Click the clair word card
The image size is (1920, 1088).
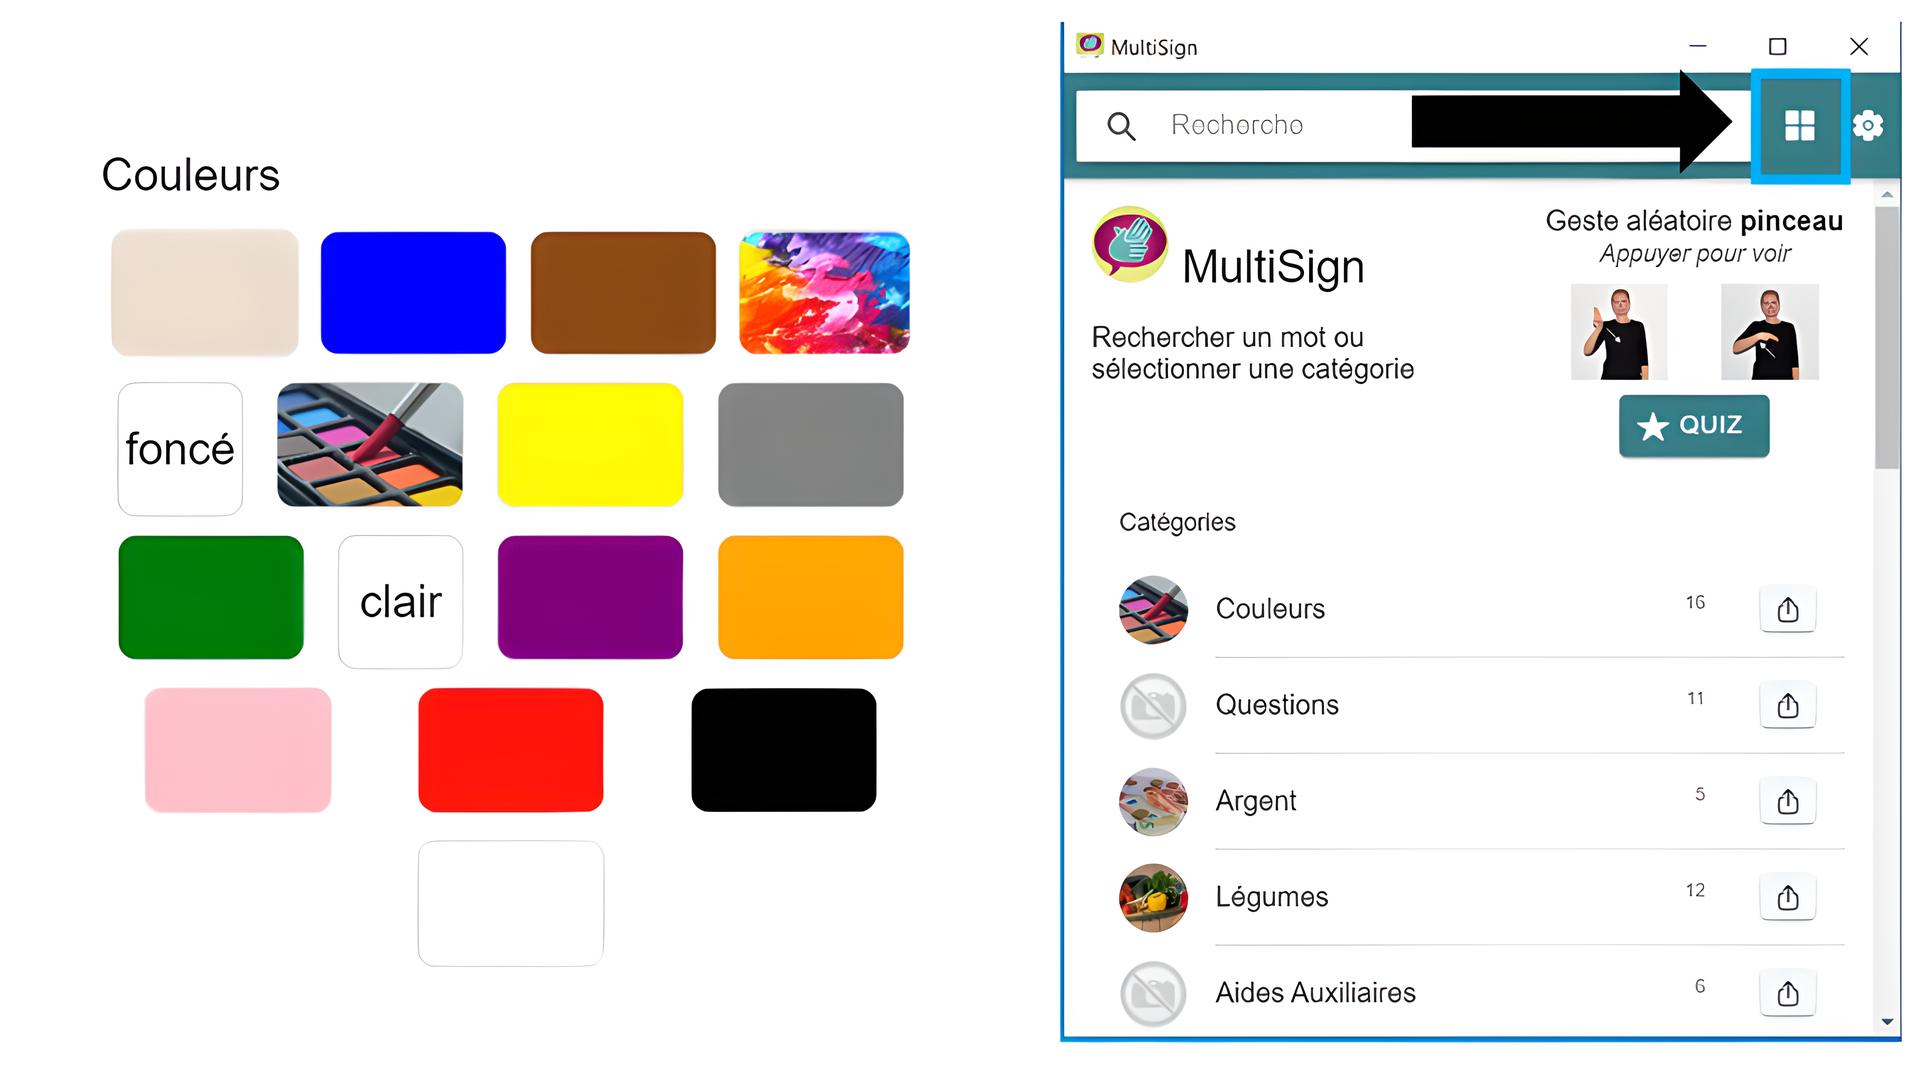click(400, 602)
